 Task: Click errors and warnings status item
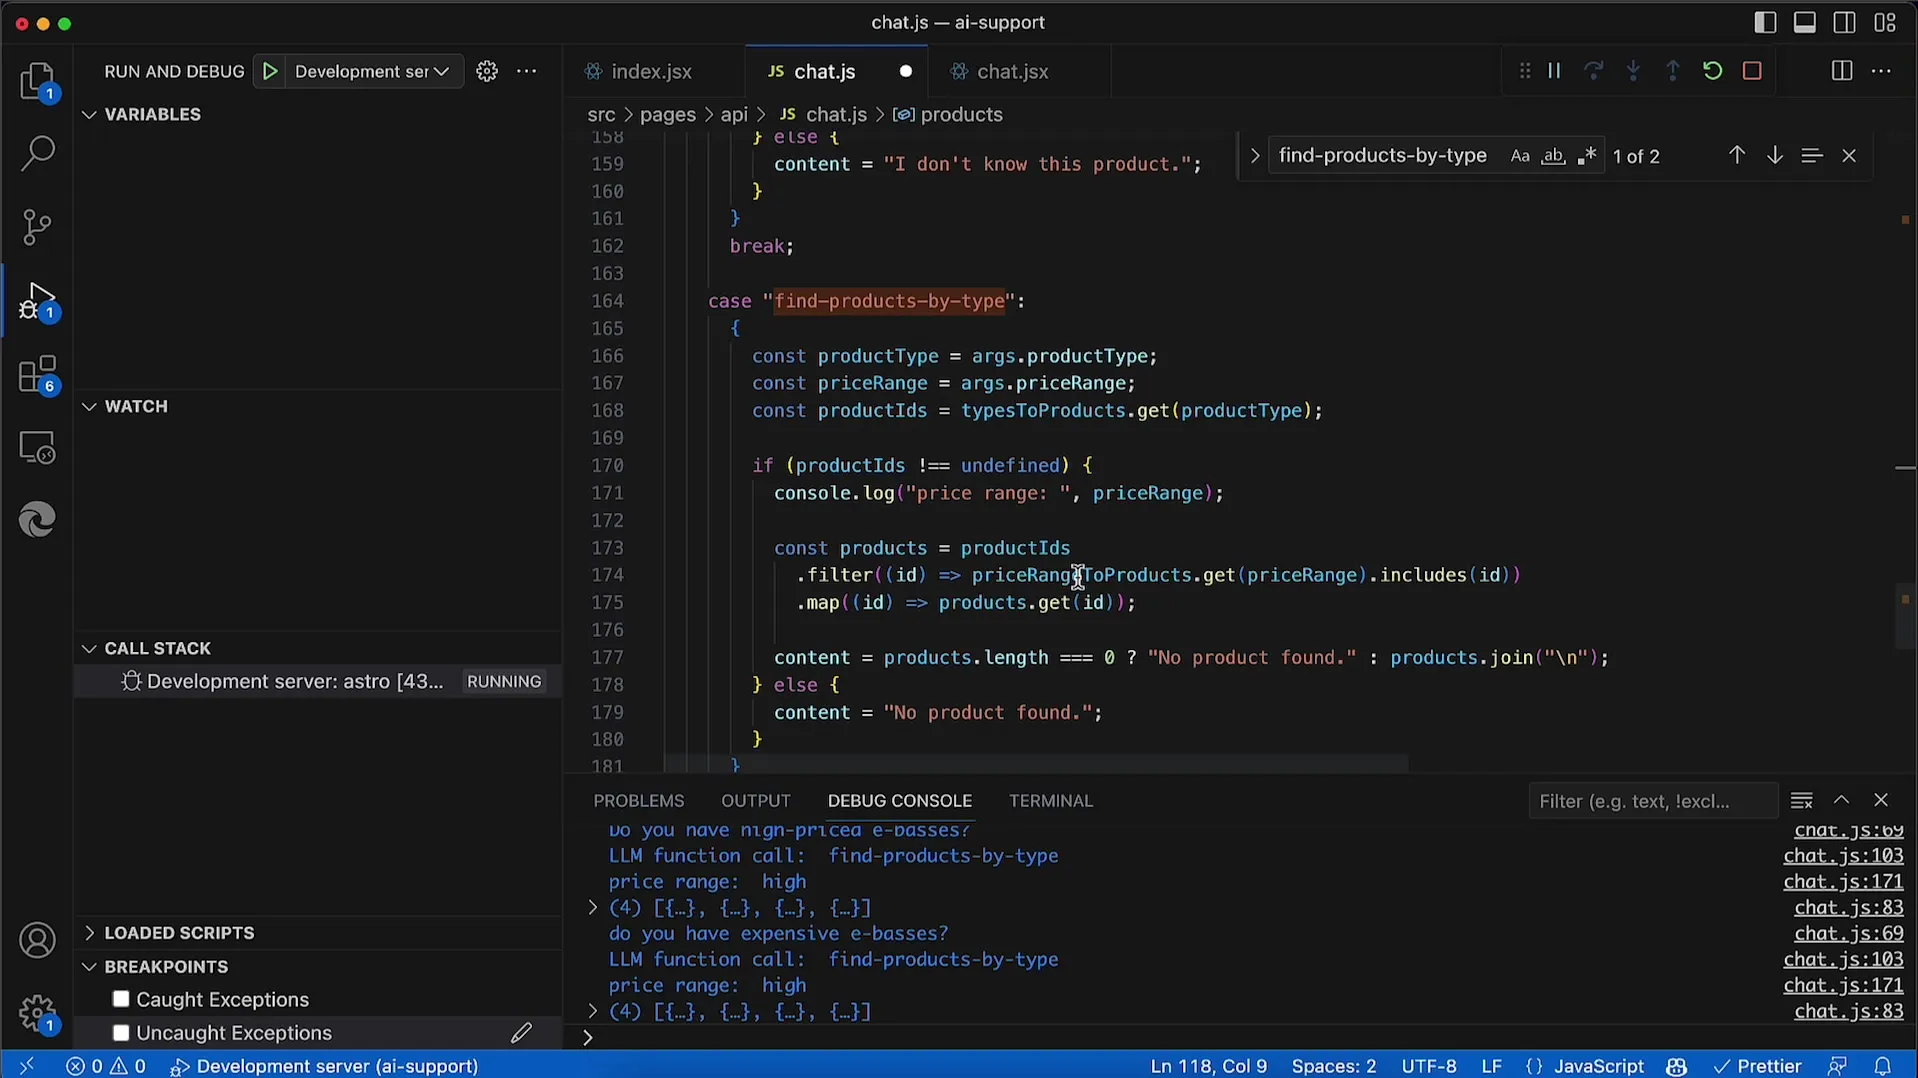coord(106,1066)
